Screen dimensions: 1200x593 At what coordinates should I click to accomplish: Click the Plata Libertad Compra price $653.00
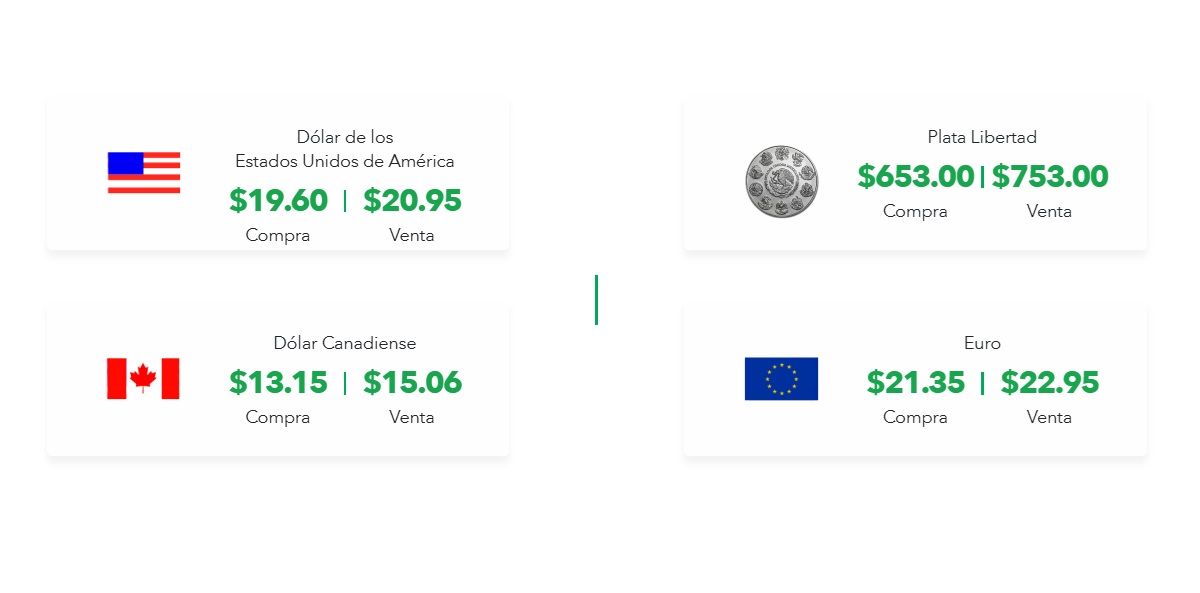[916, 177]
